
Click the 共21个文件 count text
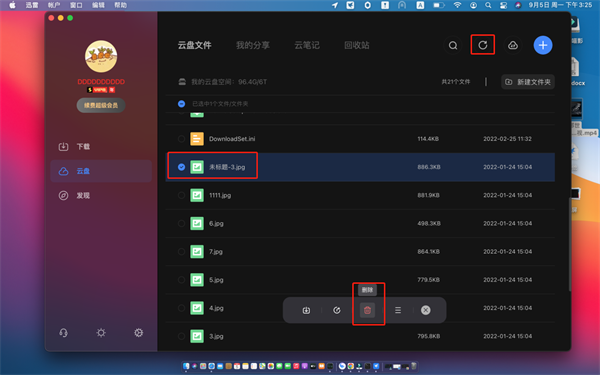coord(456,82)
